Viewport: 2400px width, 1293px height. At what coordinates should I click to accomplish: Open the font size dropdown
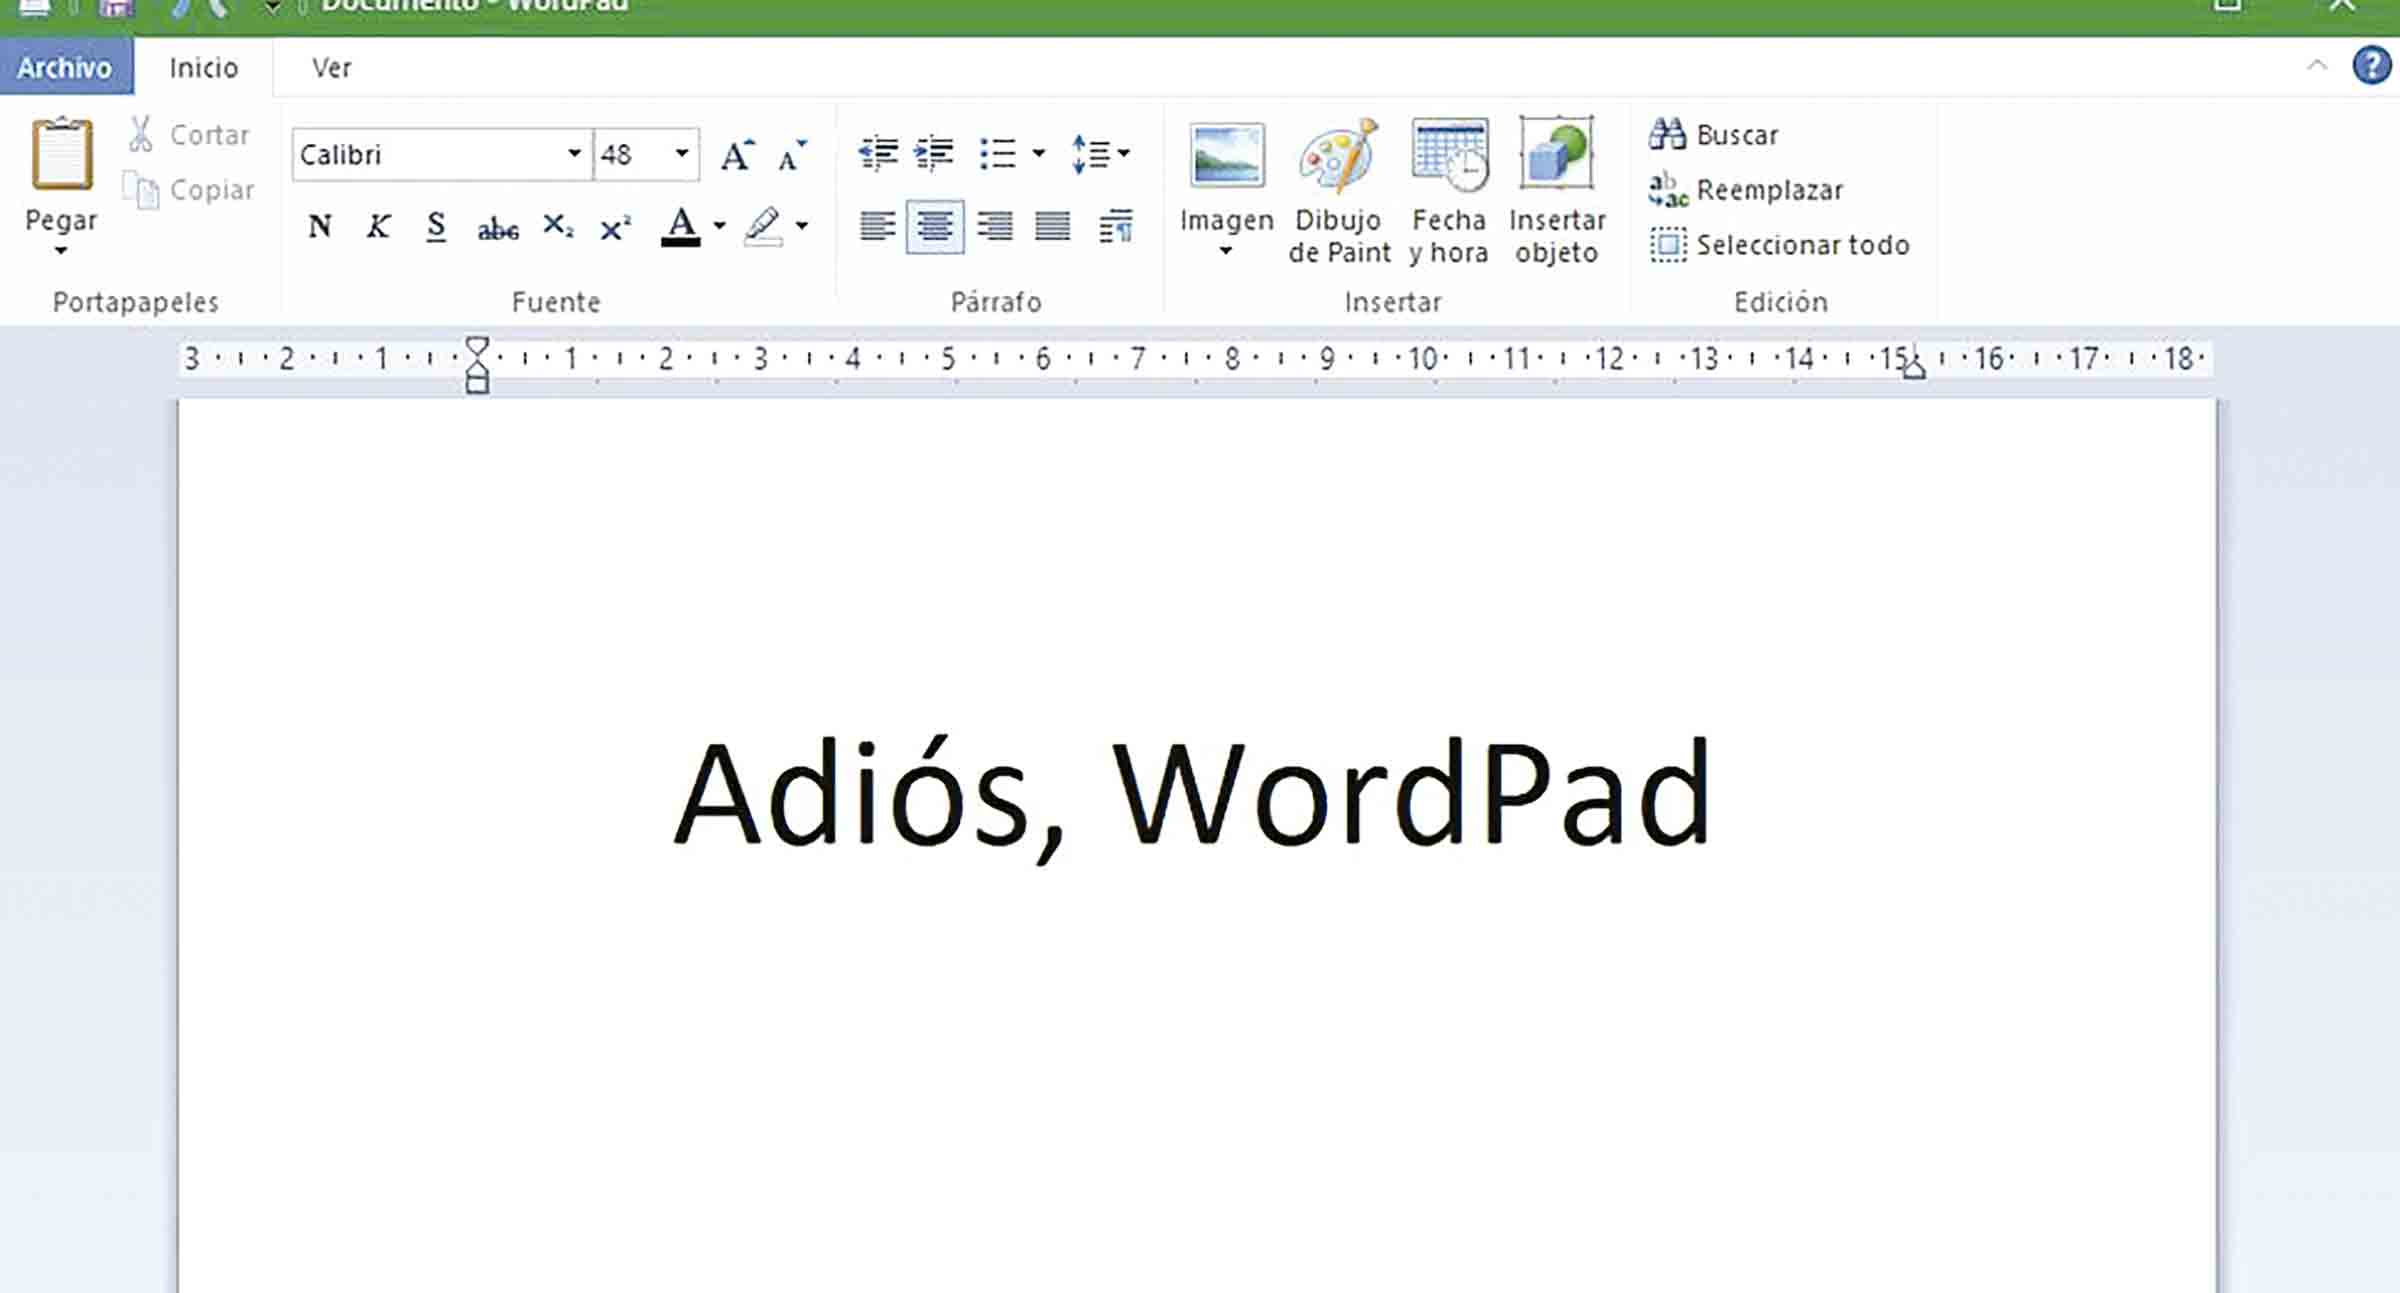[x=680, y=154]
